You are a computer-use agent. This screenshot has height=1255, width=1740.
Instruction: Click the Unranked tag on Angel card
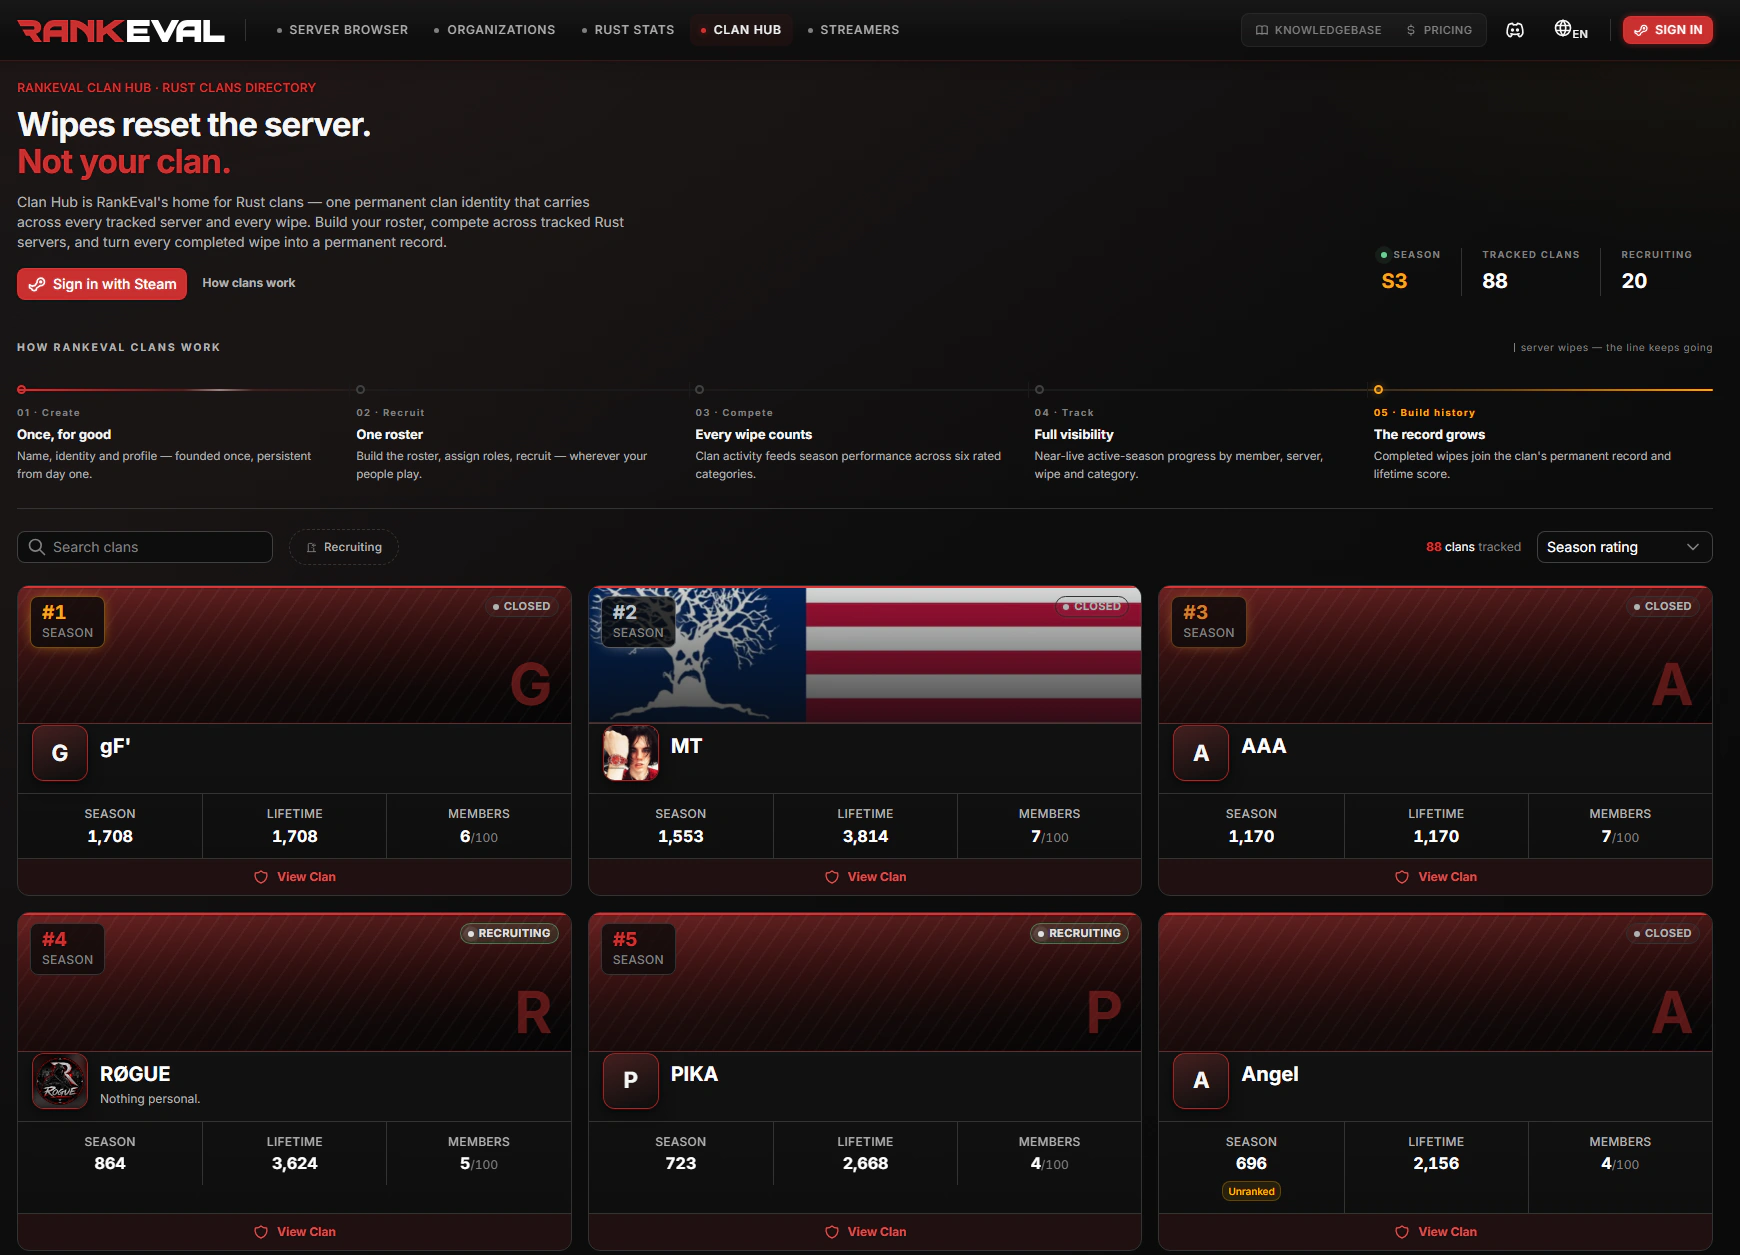coord(1251,1191)
